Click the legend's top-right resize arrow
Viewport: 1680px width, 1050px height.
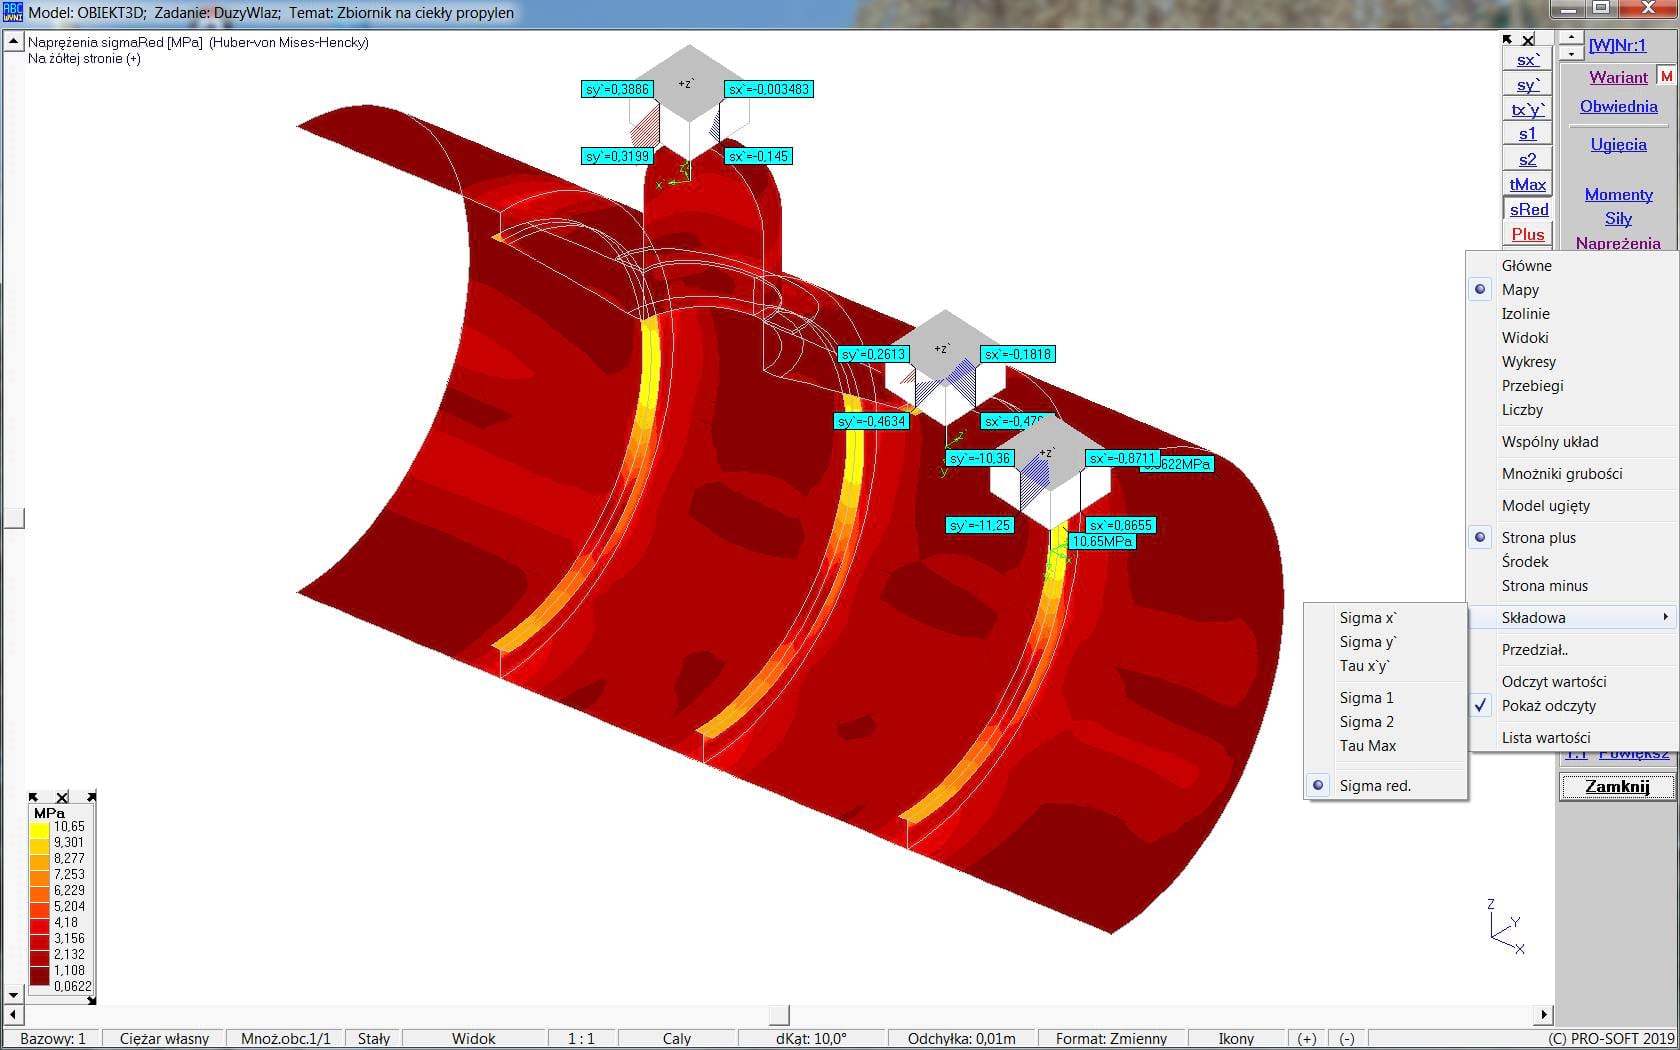[x=91, y=797]
